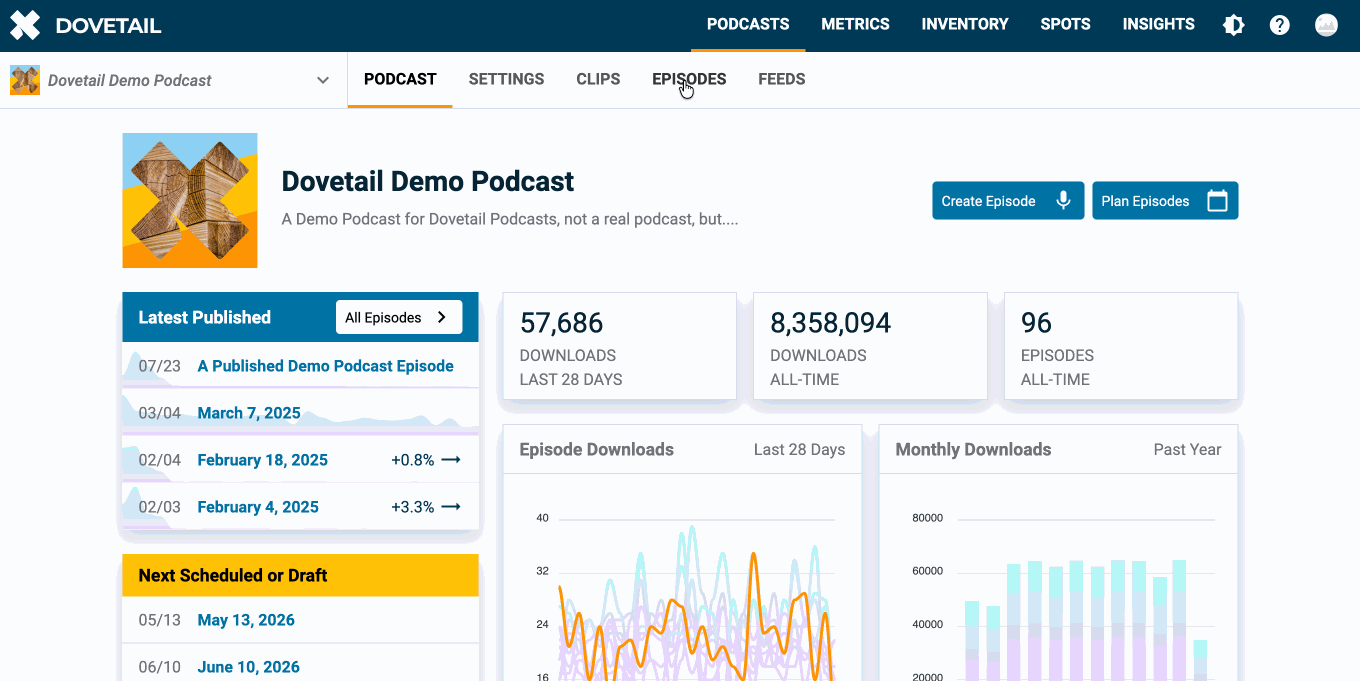
Task: Click the small podcast thumbnail in selector
Action: (25, 80)
